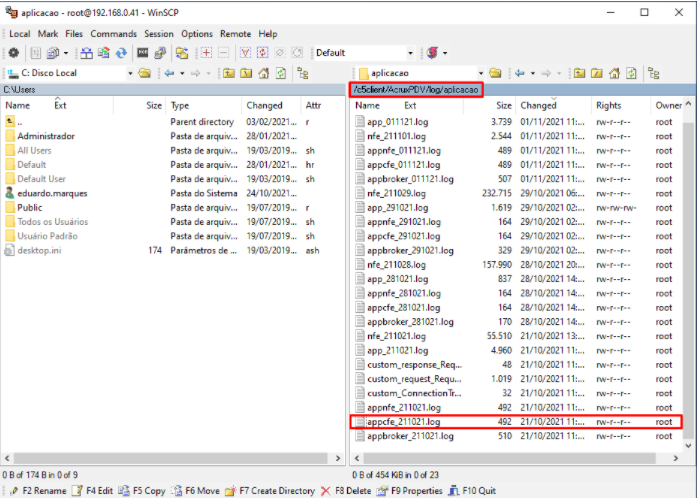Viewport: 699px width, 498px height.
Task: Expand local back history dropdown arrow
Action: (182, 74)
